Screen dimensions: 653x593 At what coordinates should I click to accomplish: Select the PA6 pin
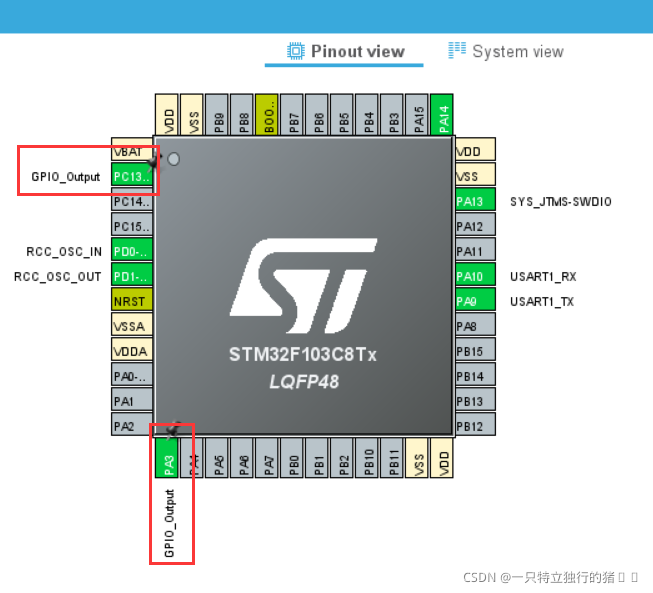(242, 458)
